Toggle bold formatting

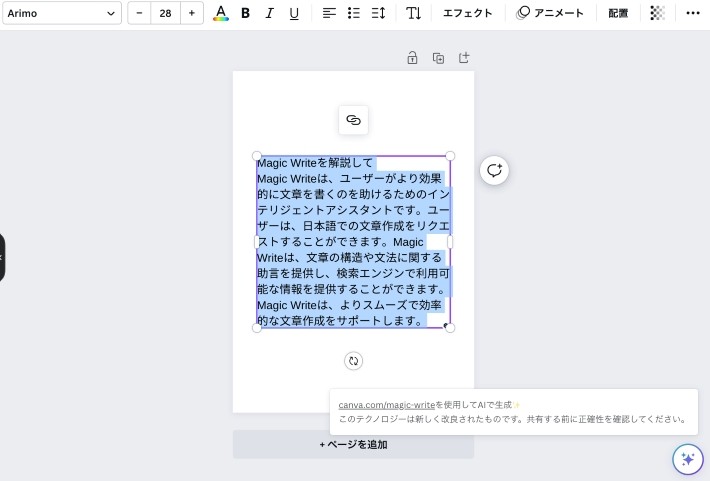[x=245, y=13]
